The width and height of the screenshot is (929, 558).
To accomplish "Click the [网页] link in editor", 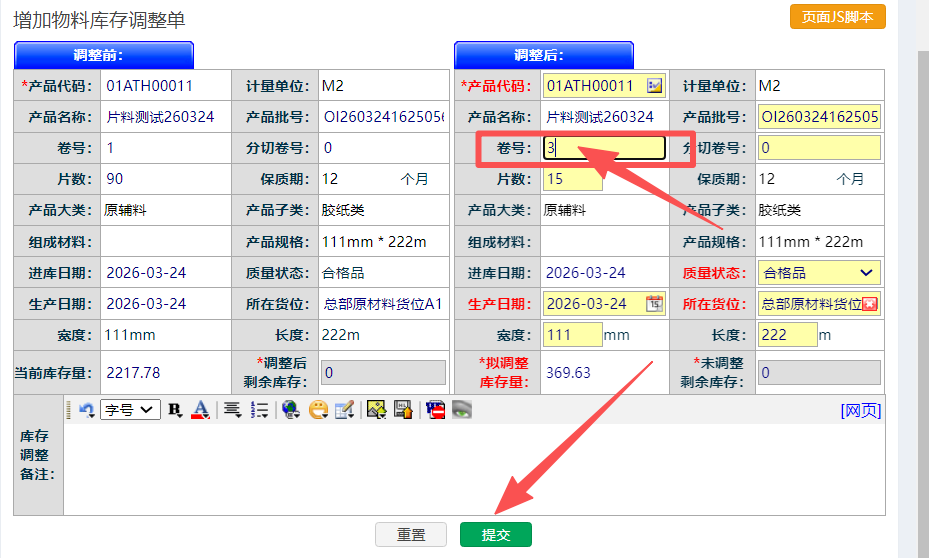I will 860,410.
